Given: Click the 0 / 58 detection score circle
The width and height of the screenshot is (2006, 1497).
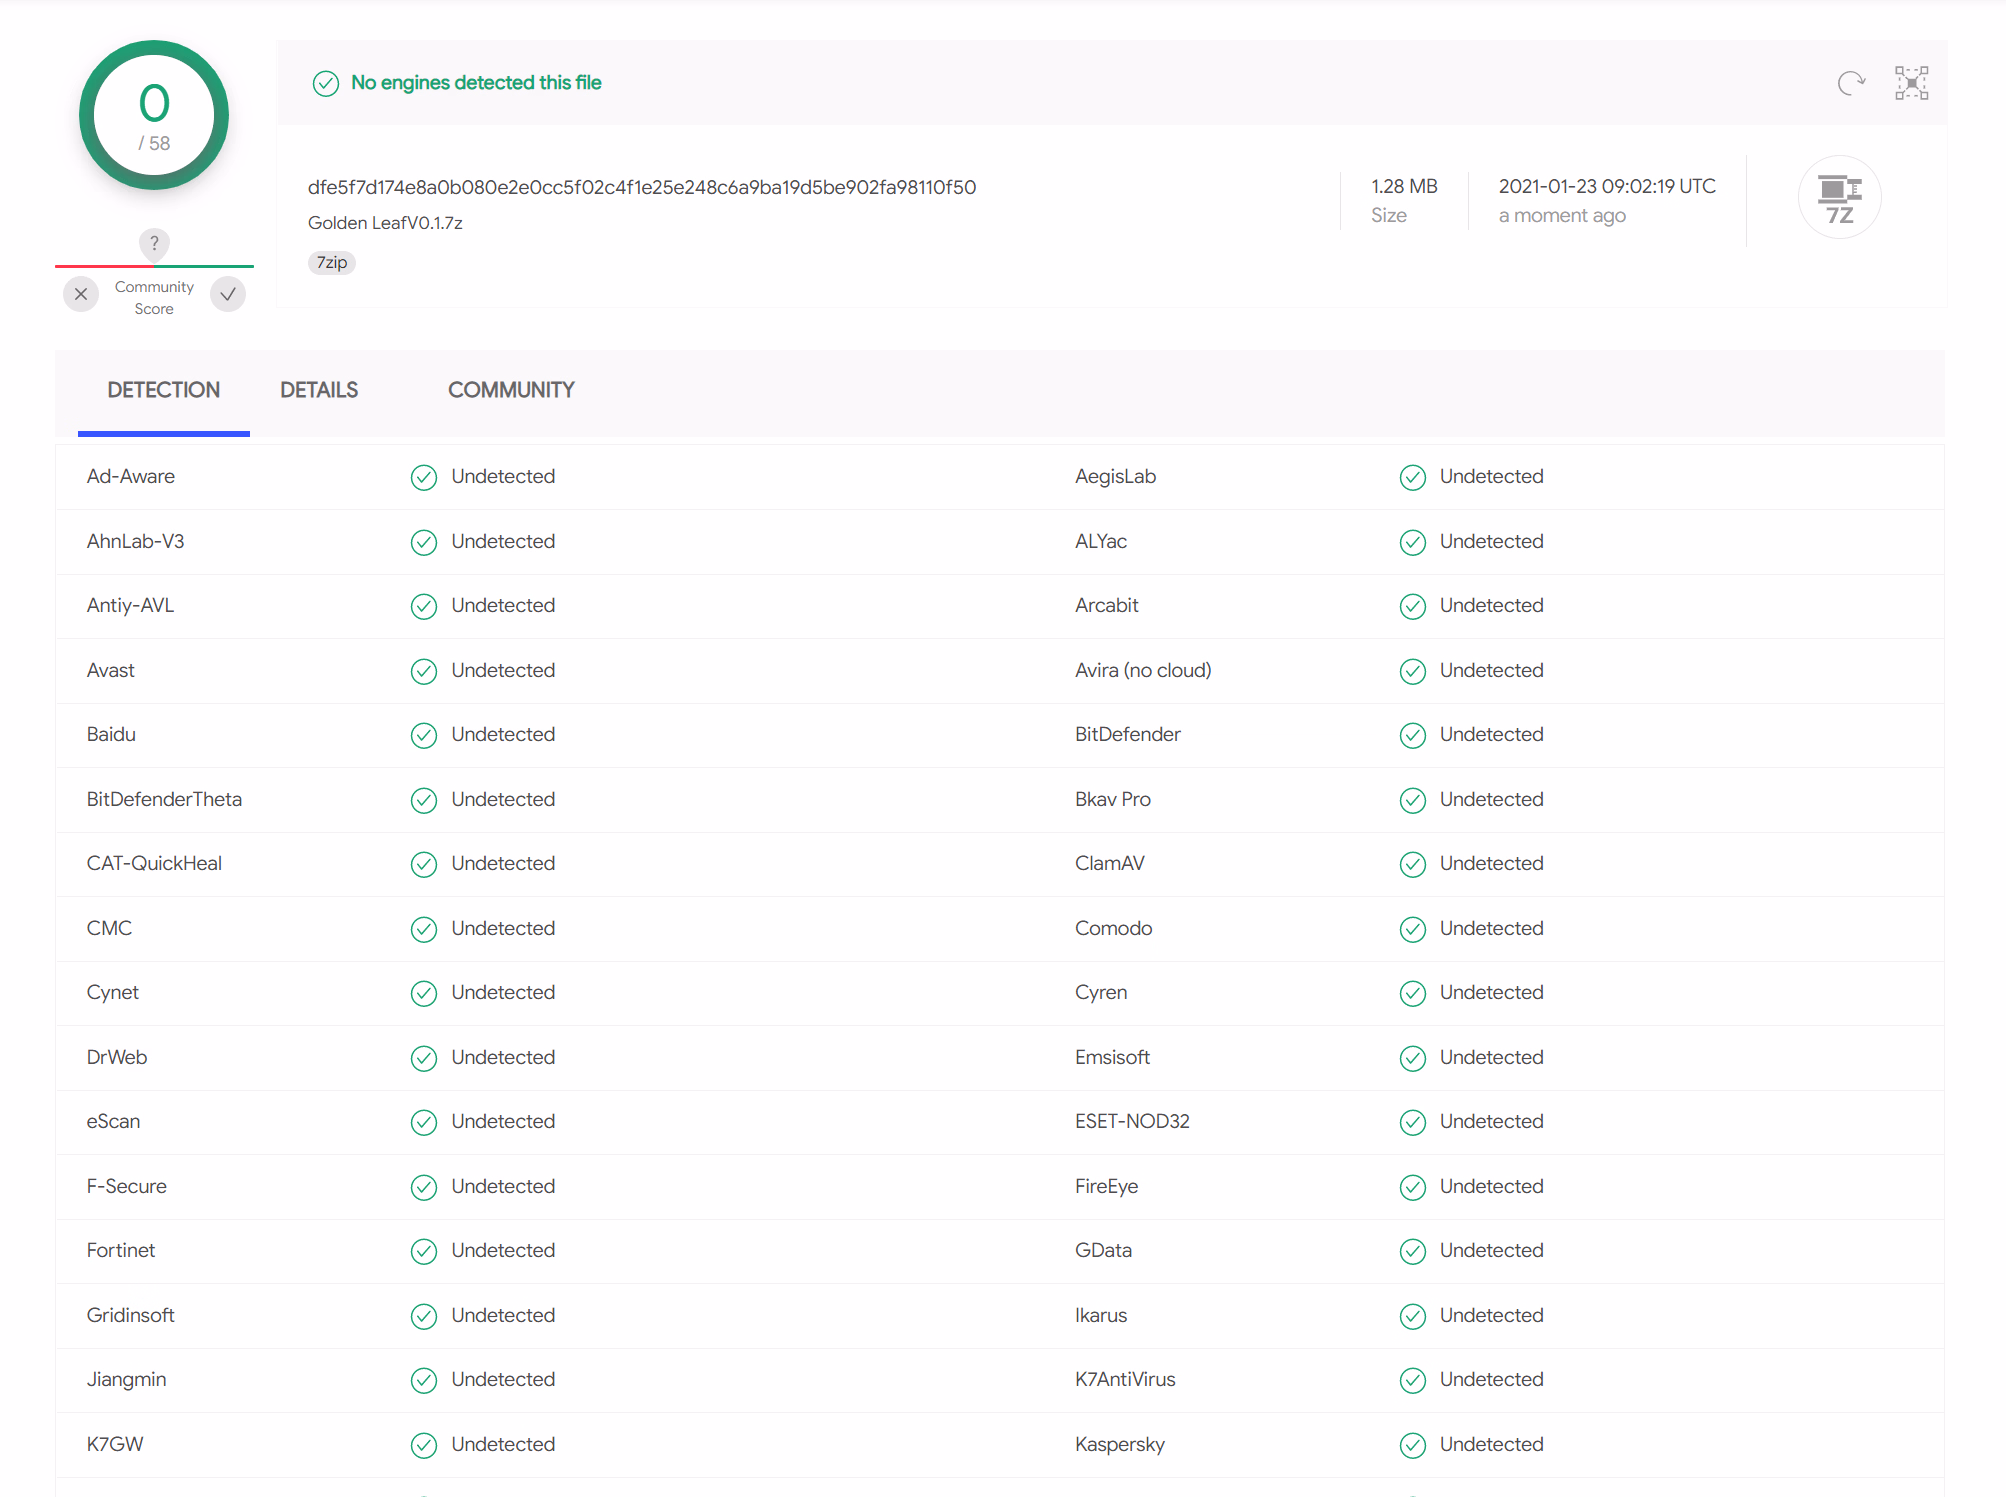Looking at the screenshot, I should [x=154, y=115].
